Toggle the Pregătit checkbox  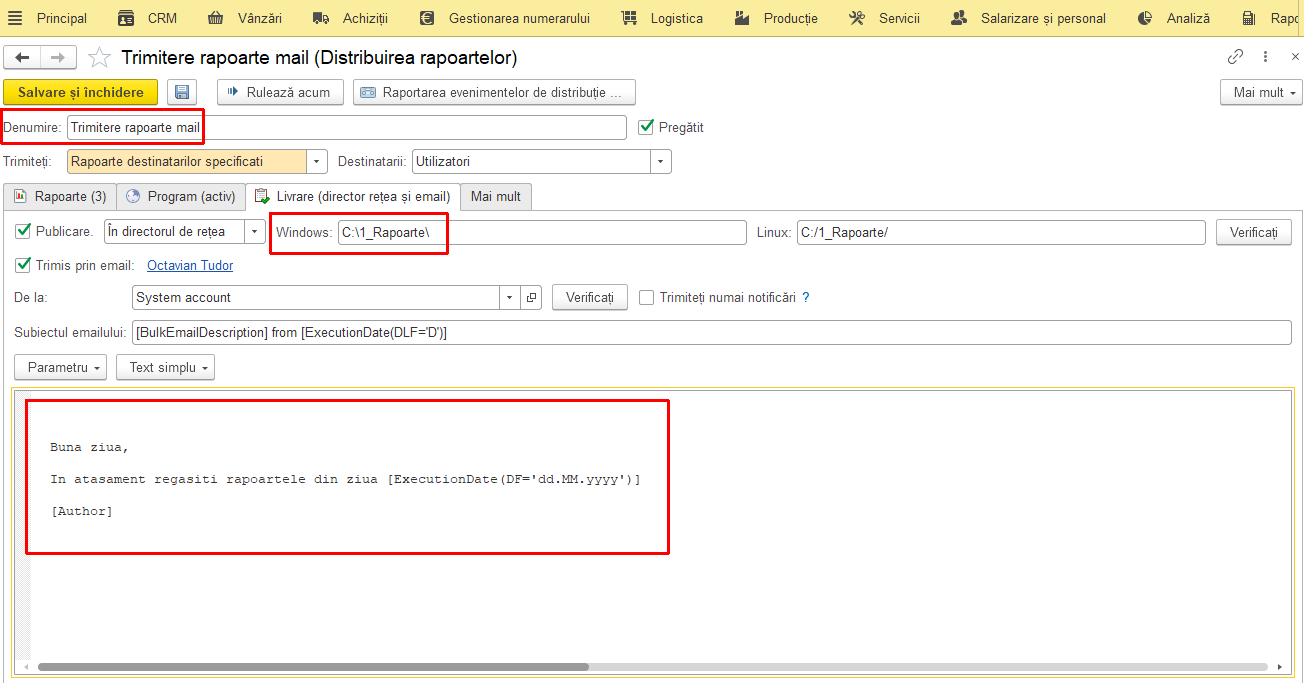point(646,127)
